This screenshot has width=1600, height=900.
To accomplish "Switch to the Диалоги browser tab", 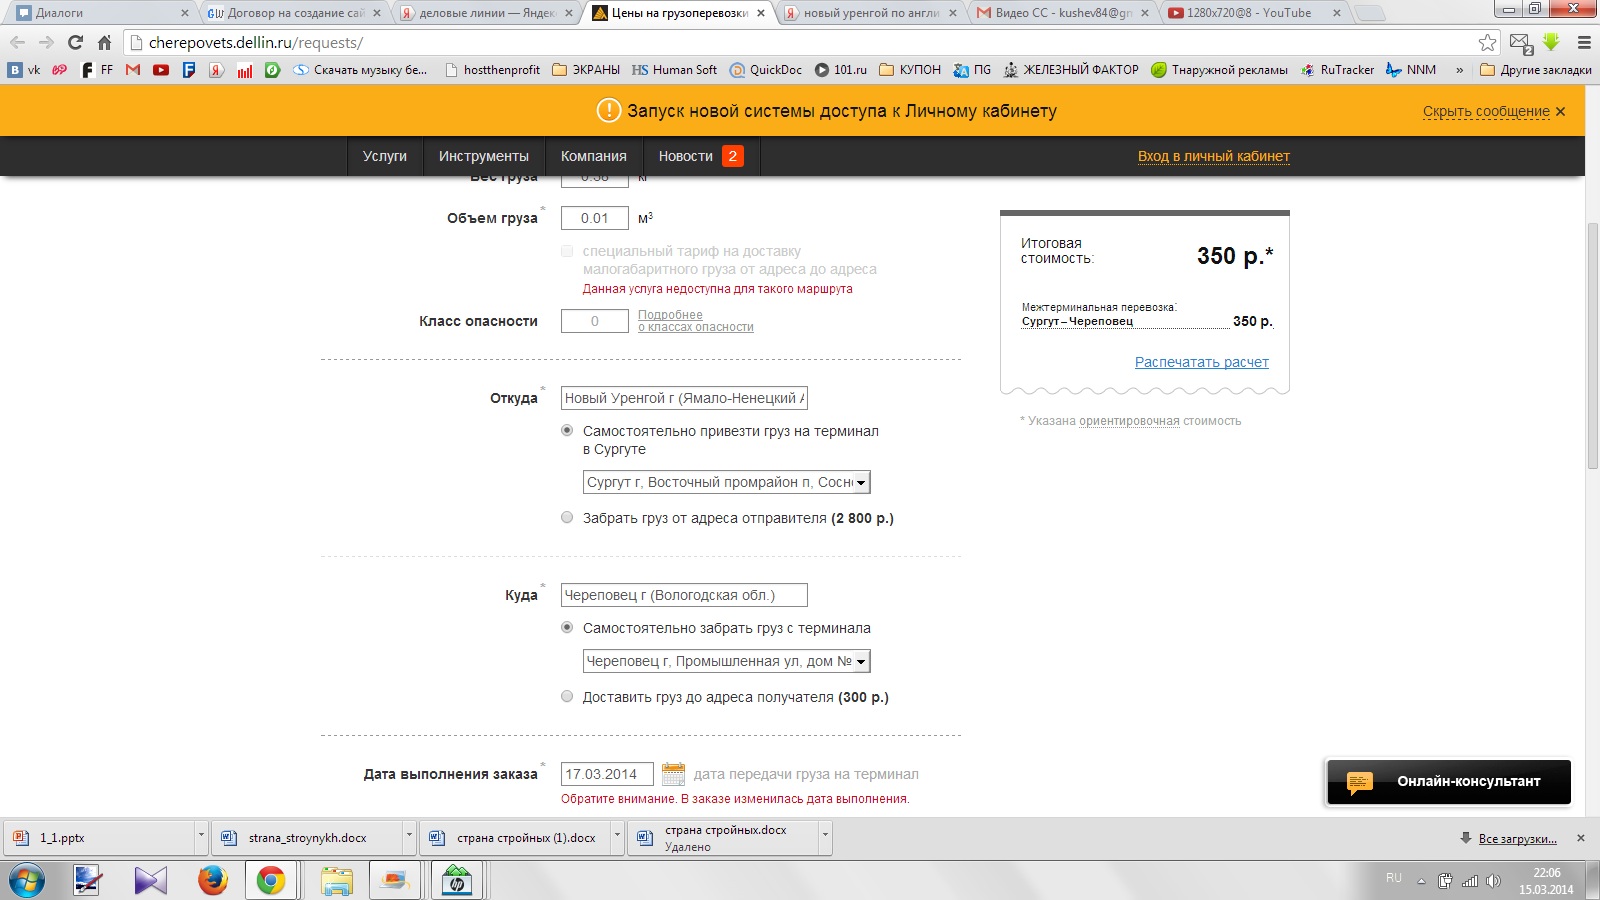I will (x=100, y=13).
